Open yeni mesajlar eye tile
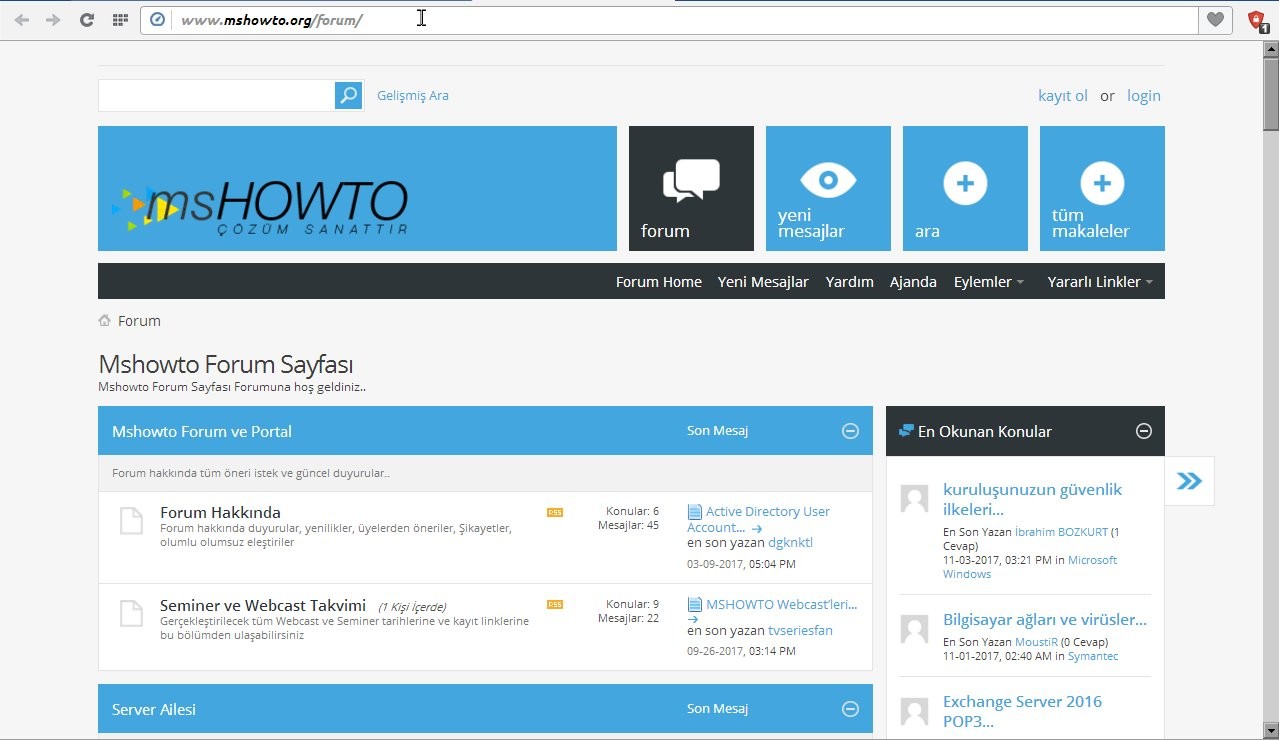The height and width of the screenshot is (740, 1279). pyautogui.click(x=828, y=188)
